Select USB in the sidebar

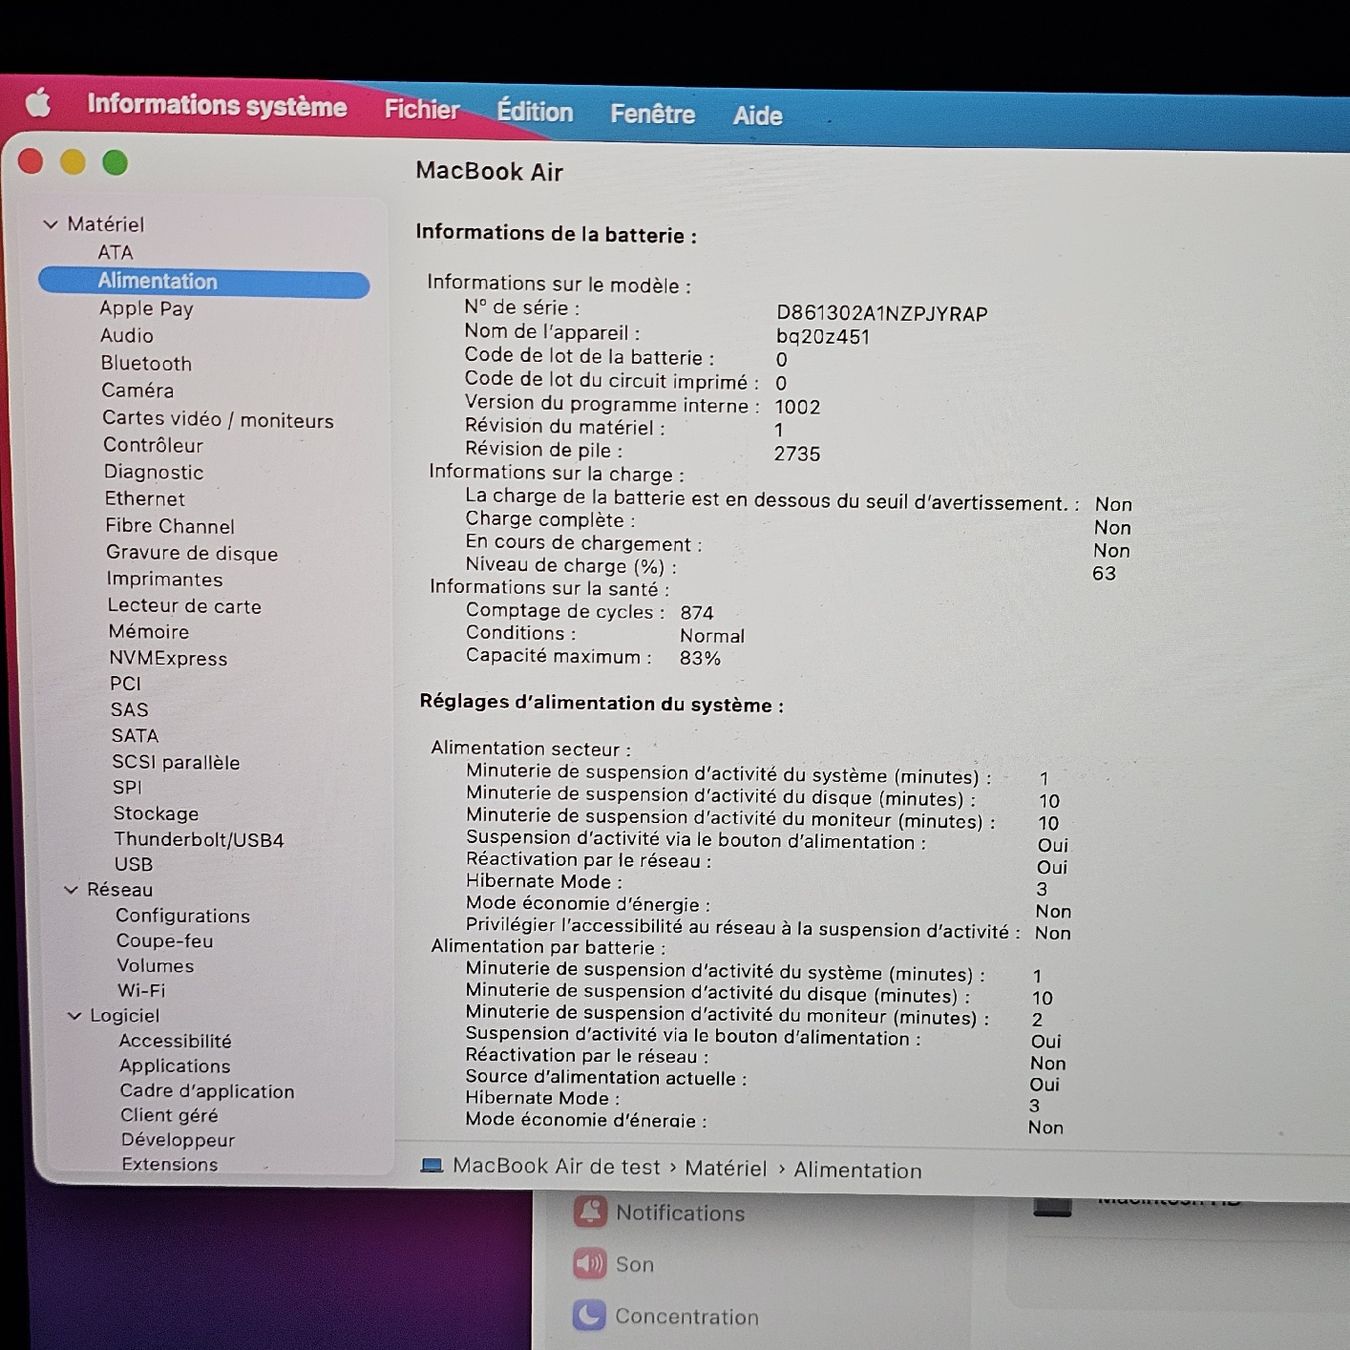pyautogui.click(x=133, y=864)
